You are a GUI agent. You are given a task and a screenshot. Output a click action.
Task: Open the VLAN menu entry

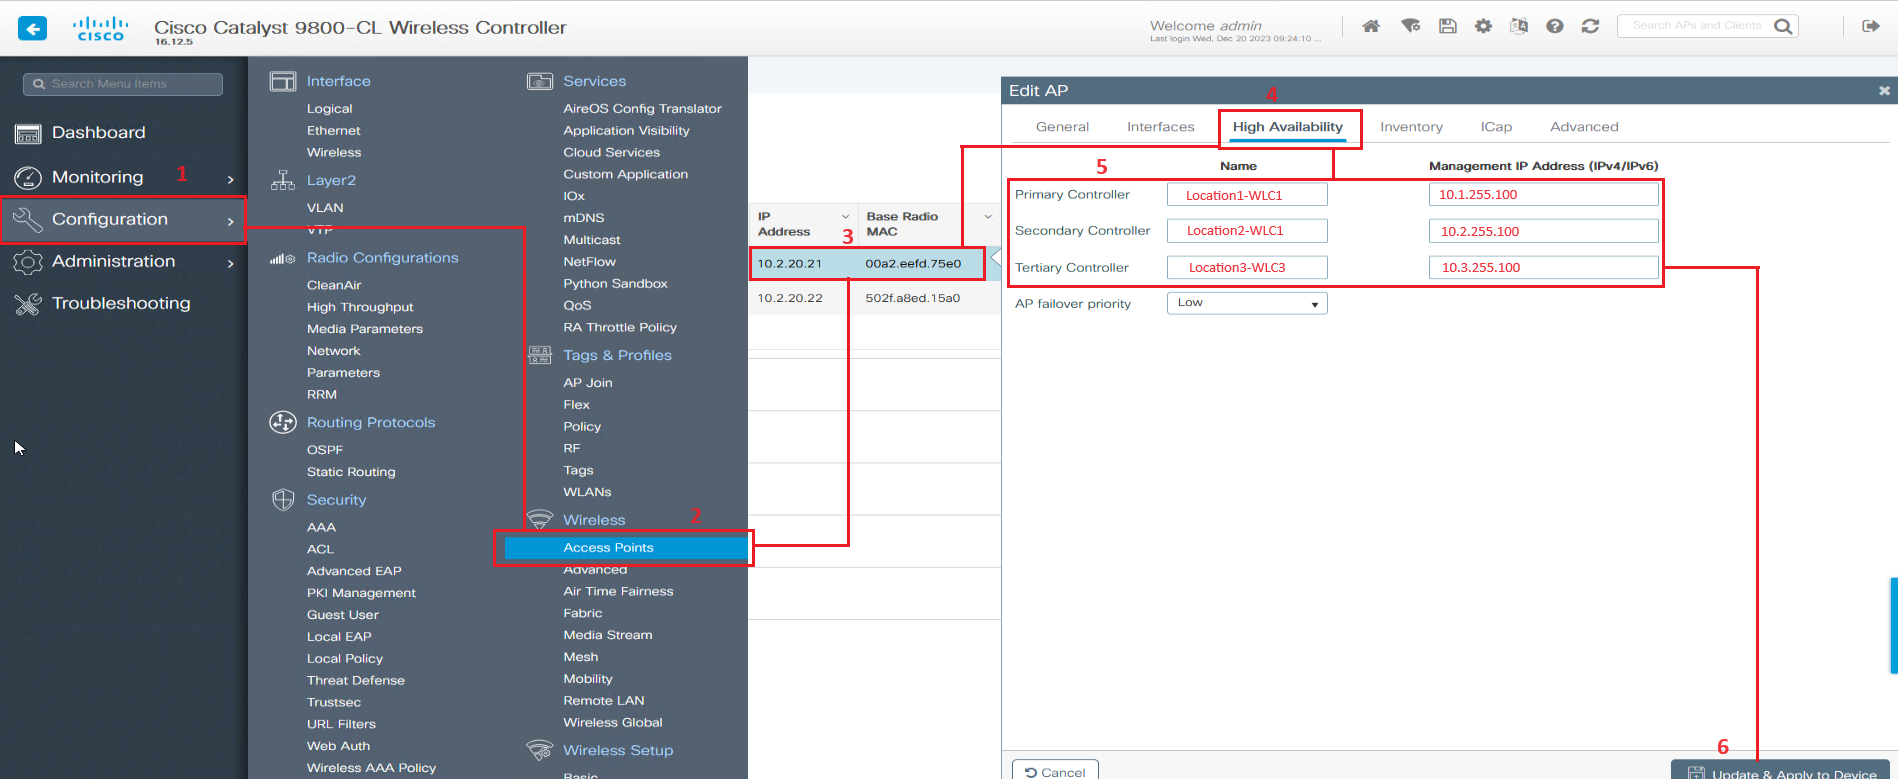pos(325,208)
